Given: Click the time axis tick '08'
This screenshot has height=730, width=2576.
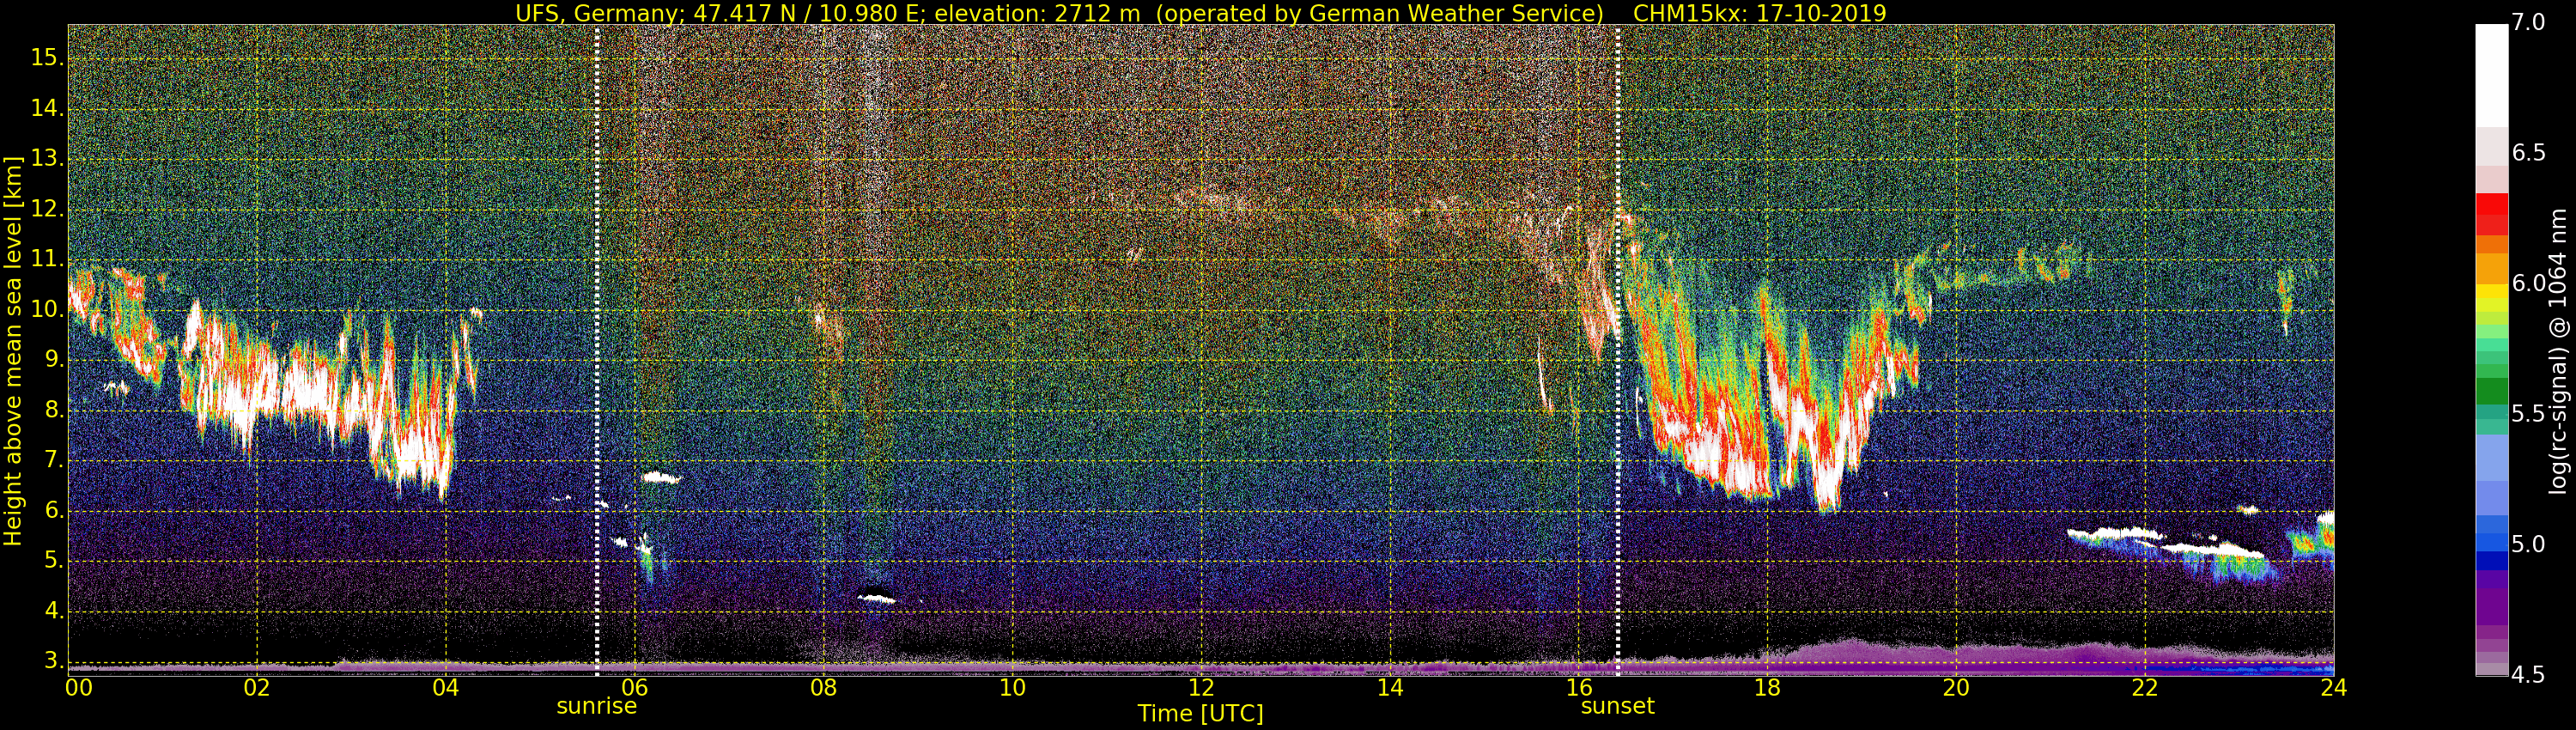Looking at the screenshot, I should (823, 688).
